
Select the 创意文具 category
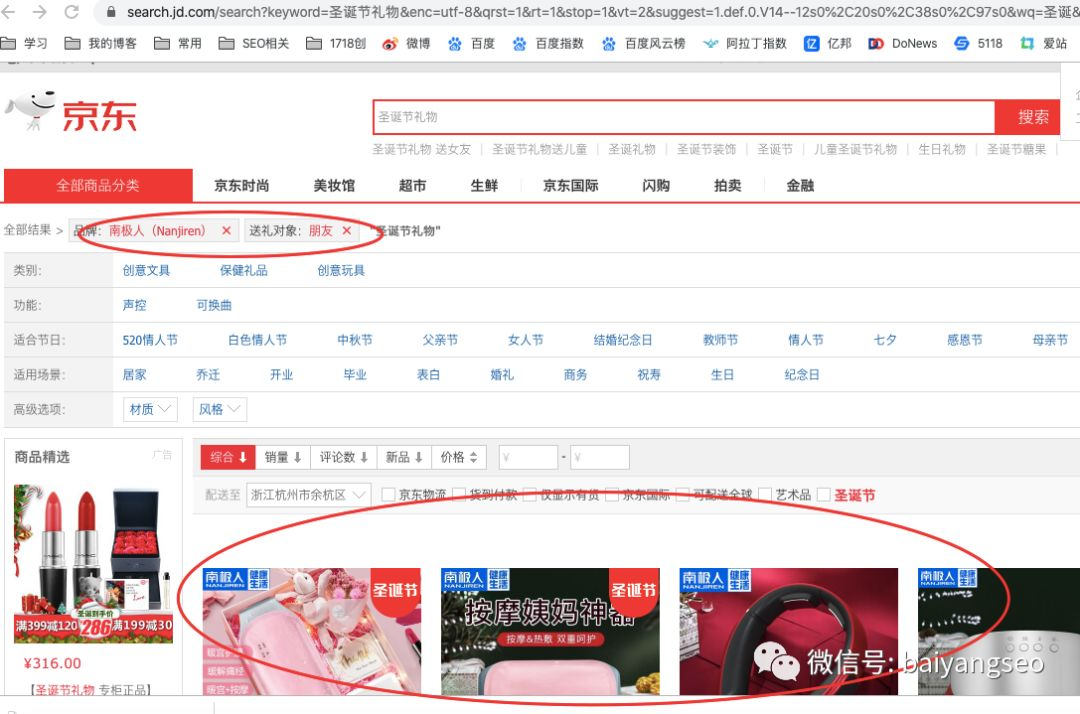pos(146,271)
